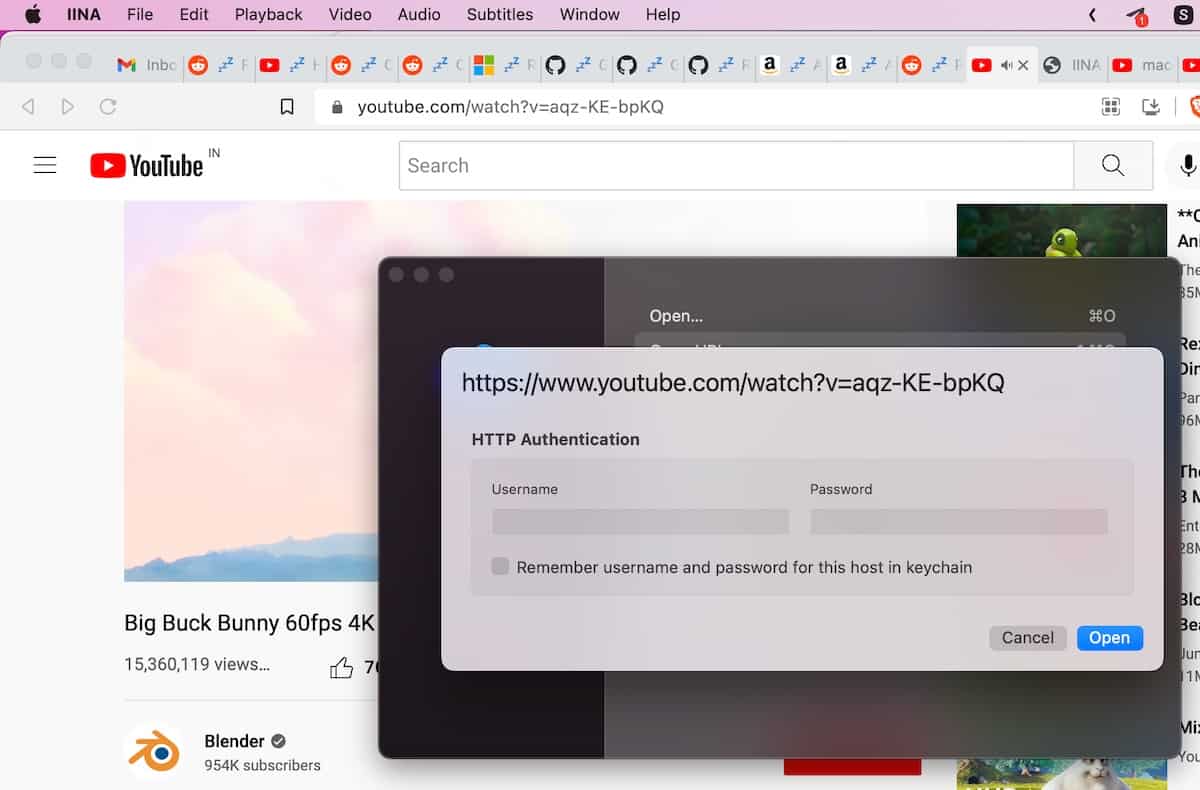Click the thumbs up like icon
Screen dimensions: 1200x790
(342, 668)
